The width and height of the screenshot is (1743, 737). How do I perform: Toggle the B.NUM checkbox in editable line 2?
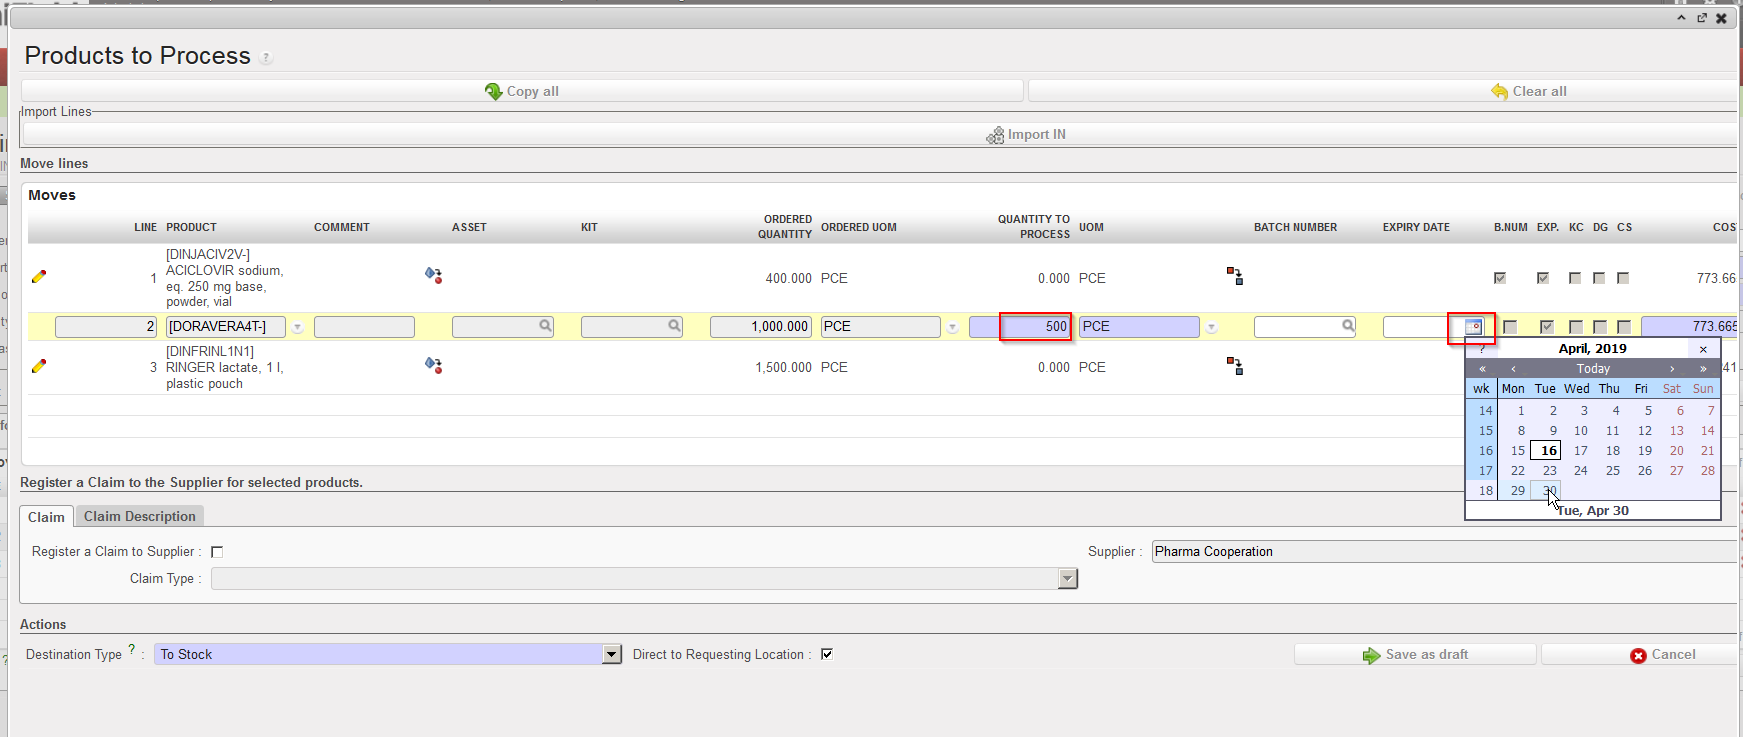pyautogui.click(x=1510, y=327)
